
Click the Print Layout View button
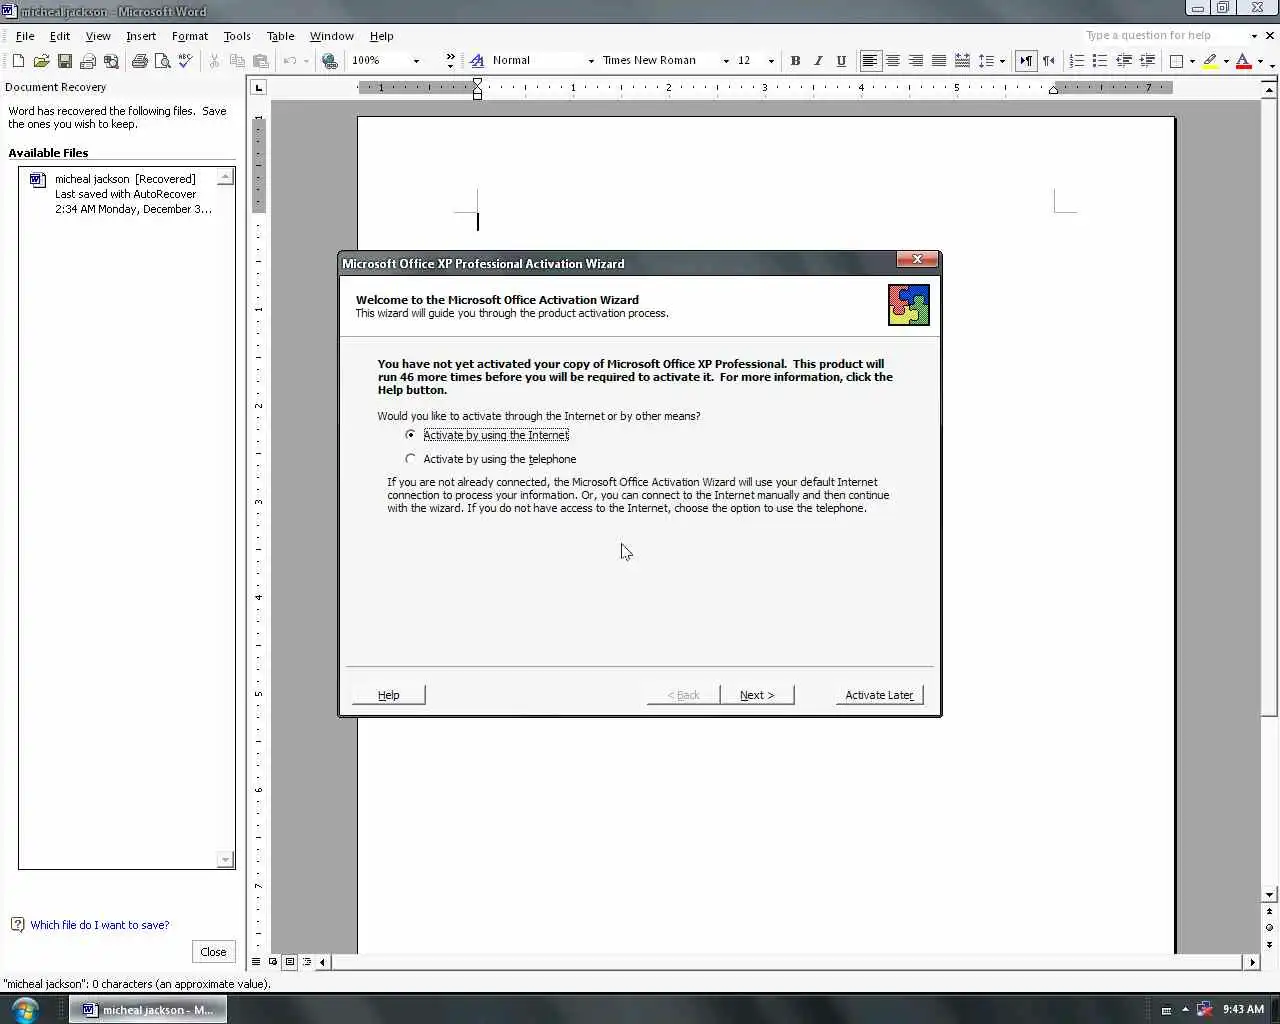pos(290,962)
